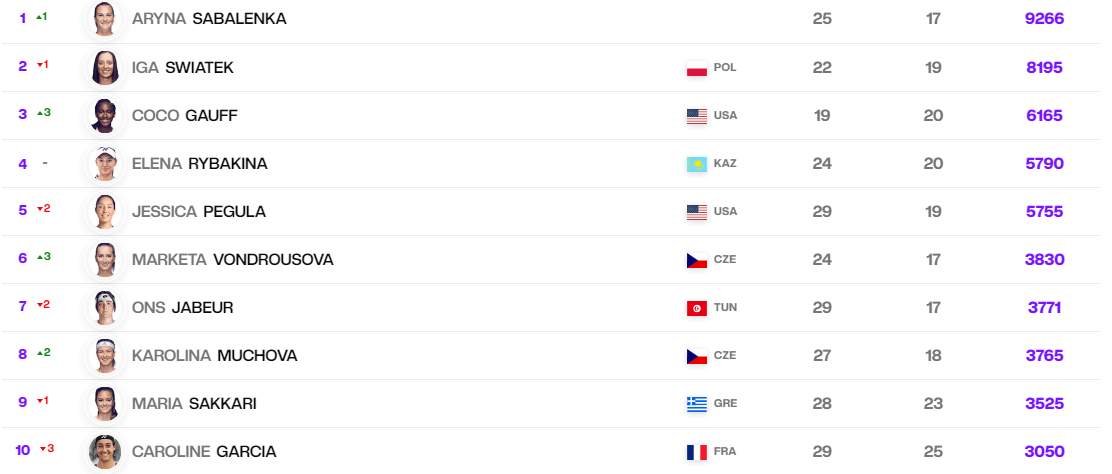
Task: Open Iga Swiatek's profile picture
Action: click(x=105, y=67)
